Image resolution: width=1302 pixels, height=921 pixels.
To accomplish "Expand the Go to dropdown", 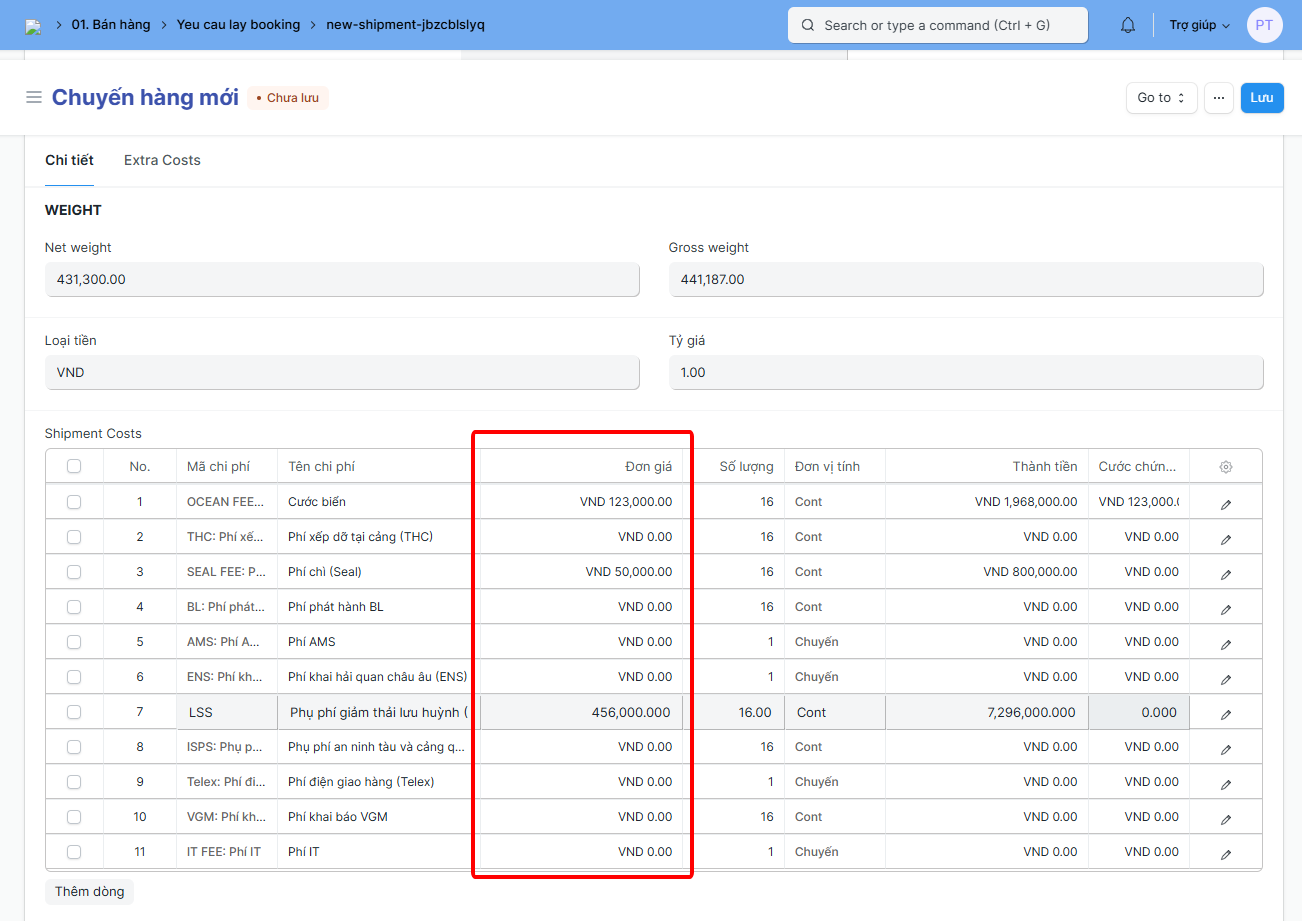I will click(1161, 98).
